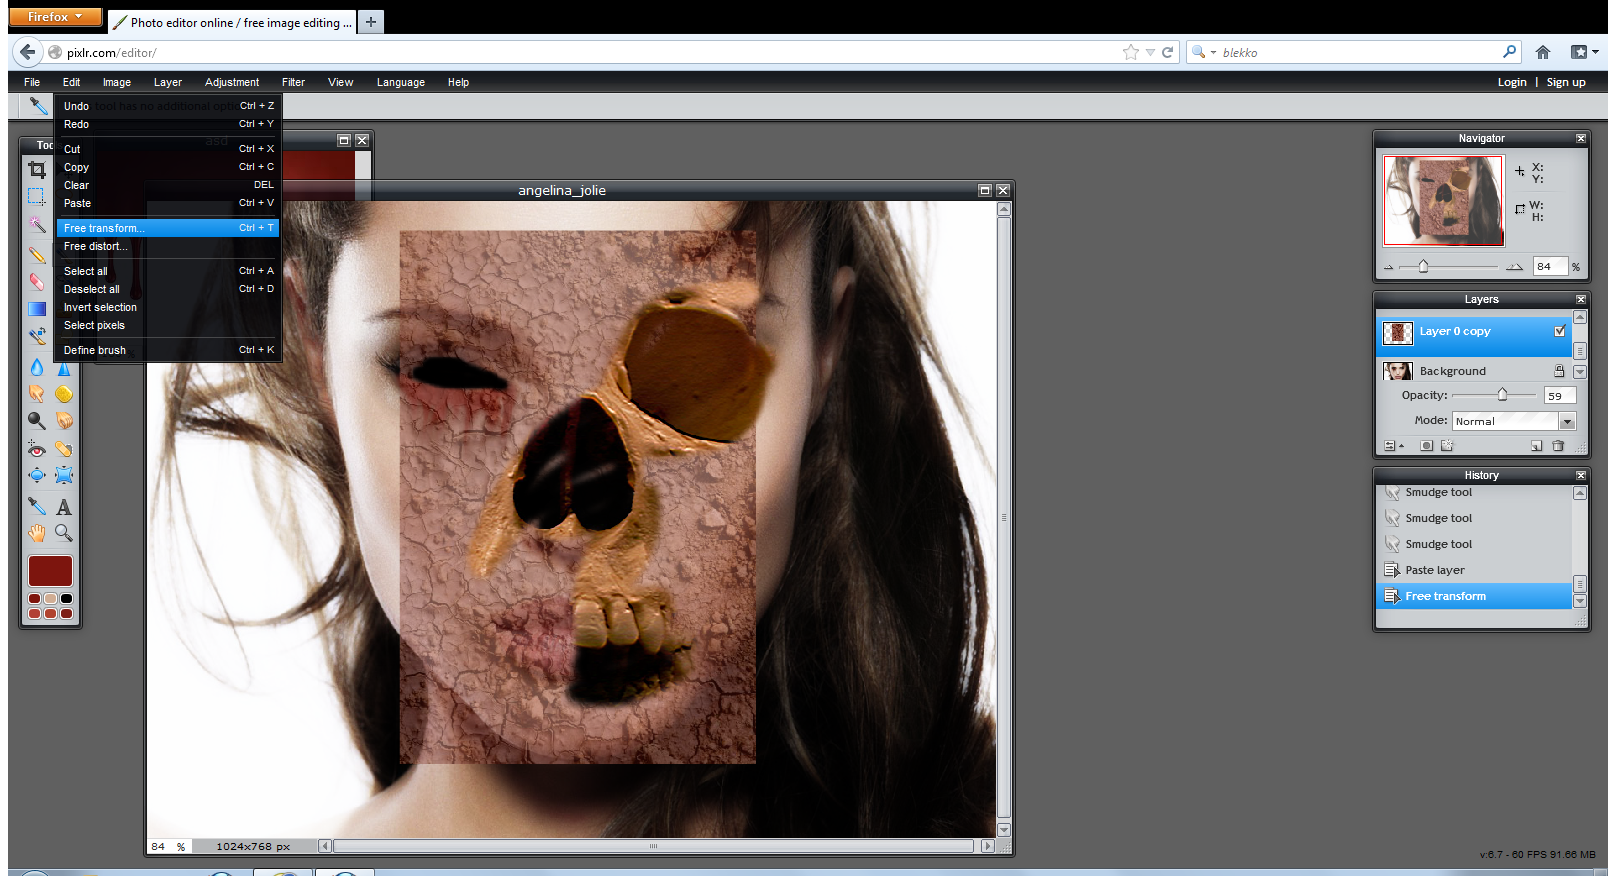Click the Opacity value field

[x=1559, y=396]
